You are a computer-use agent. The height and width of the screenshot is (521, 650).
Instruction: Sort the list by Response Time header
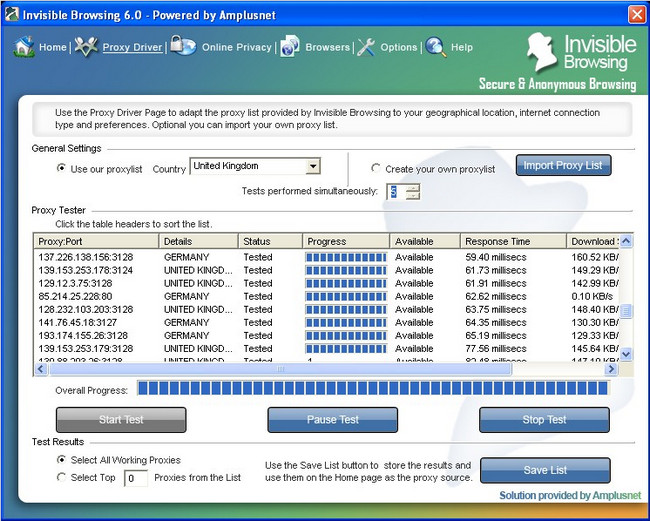point(512,241)
